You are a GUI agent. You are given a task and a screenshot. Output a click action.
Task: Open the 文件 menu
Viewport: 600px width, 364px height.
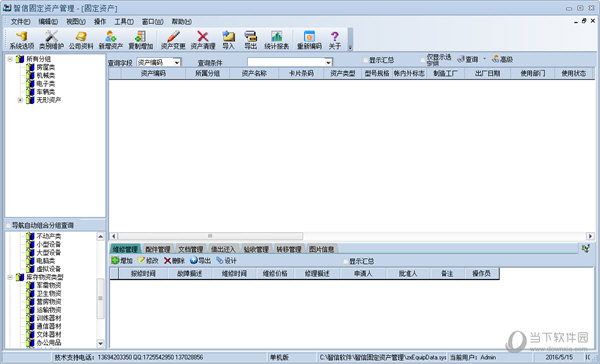pos(20,22)
